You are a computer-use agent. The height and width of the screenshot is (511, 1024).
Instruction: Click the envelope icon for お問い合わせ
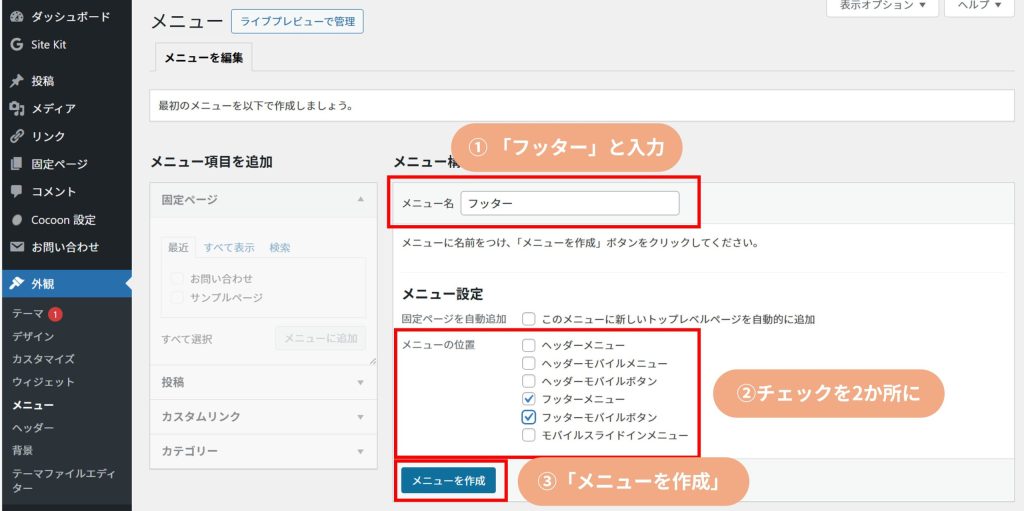coord(17,247)
